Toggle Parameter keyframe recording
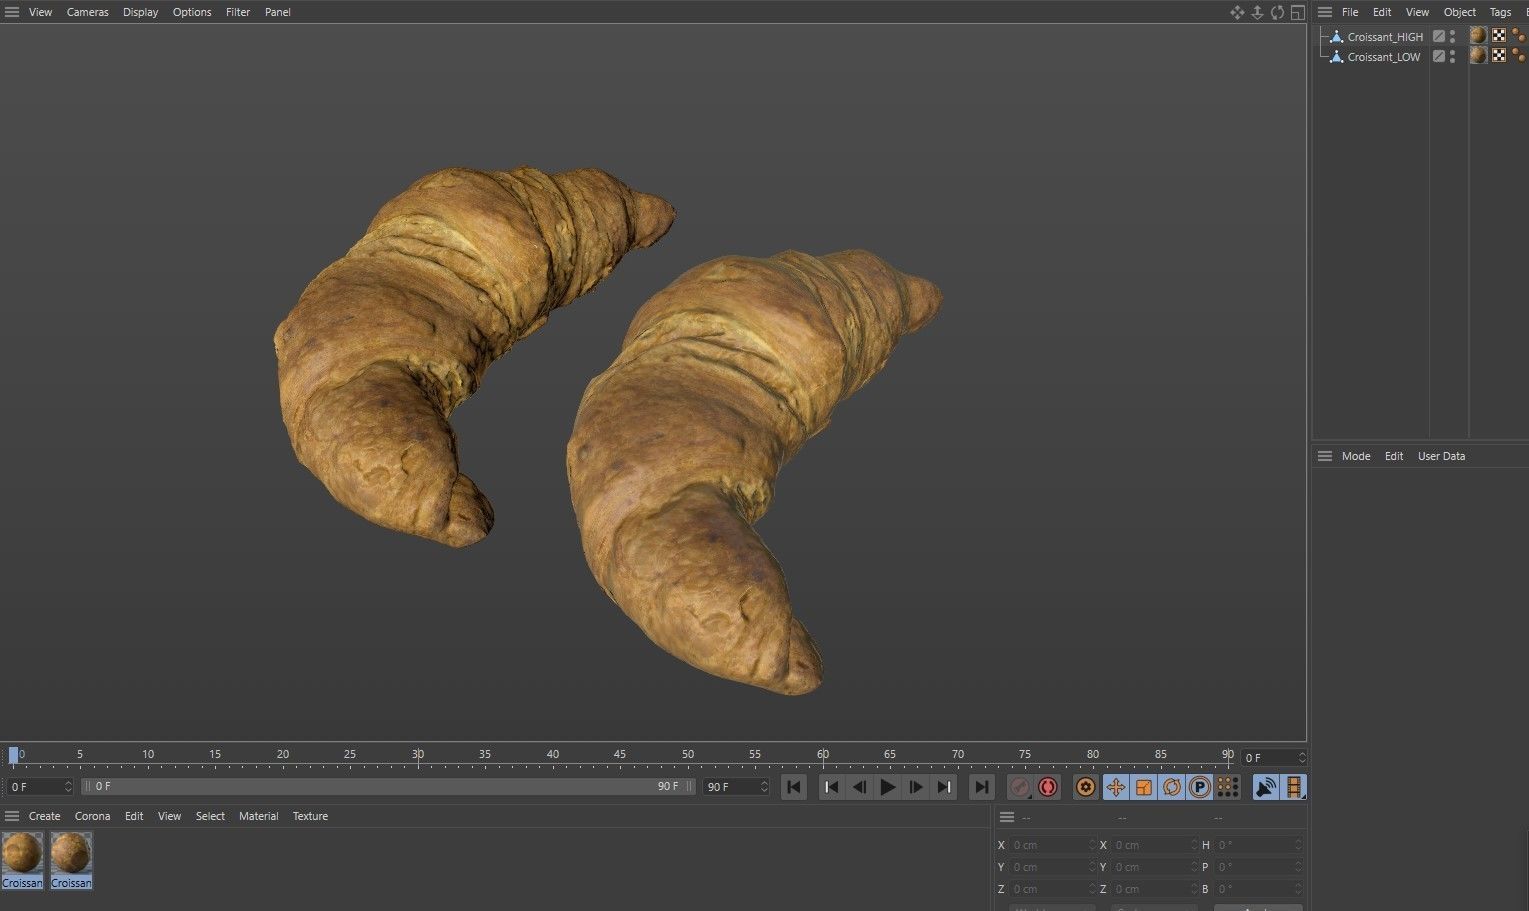 tap(1199, 787)
